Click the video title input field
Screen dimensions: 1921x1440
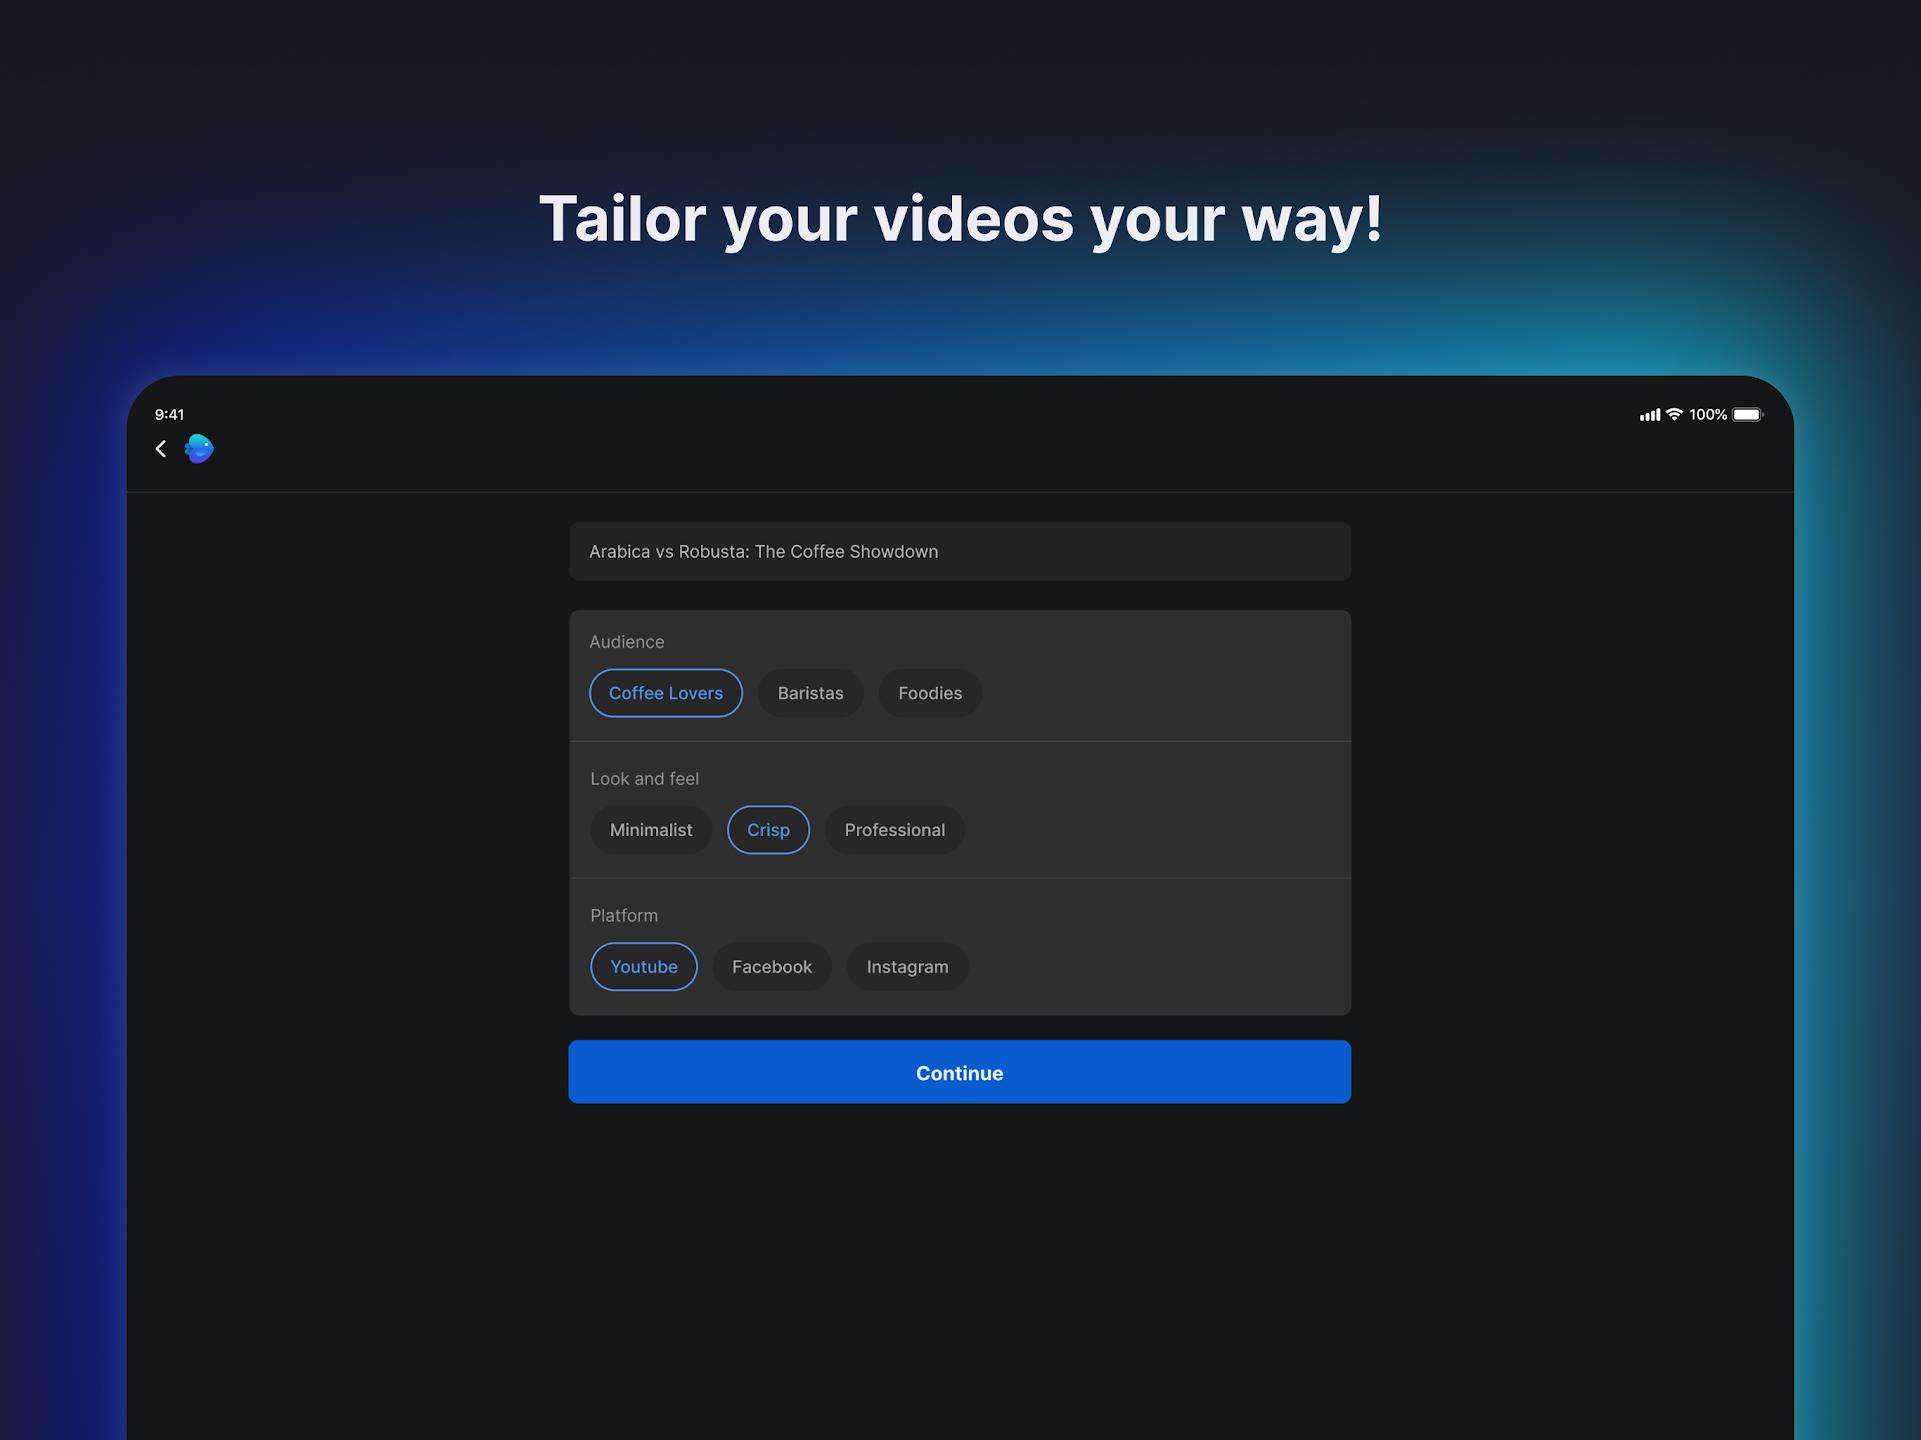pos(959,551)
